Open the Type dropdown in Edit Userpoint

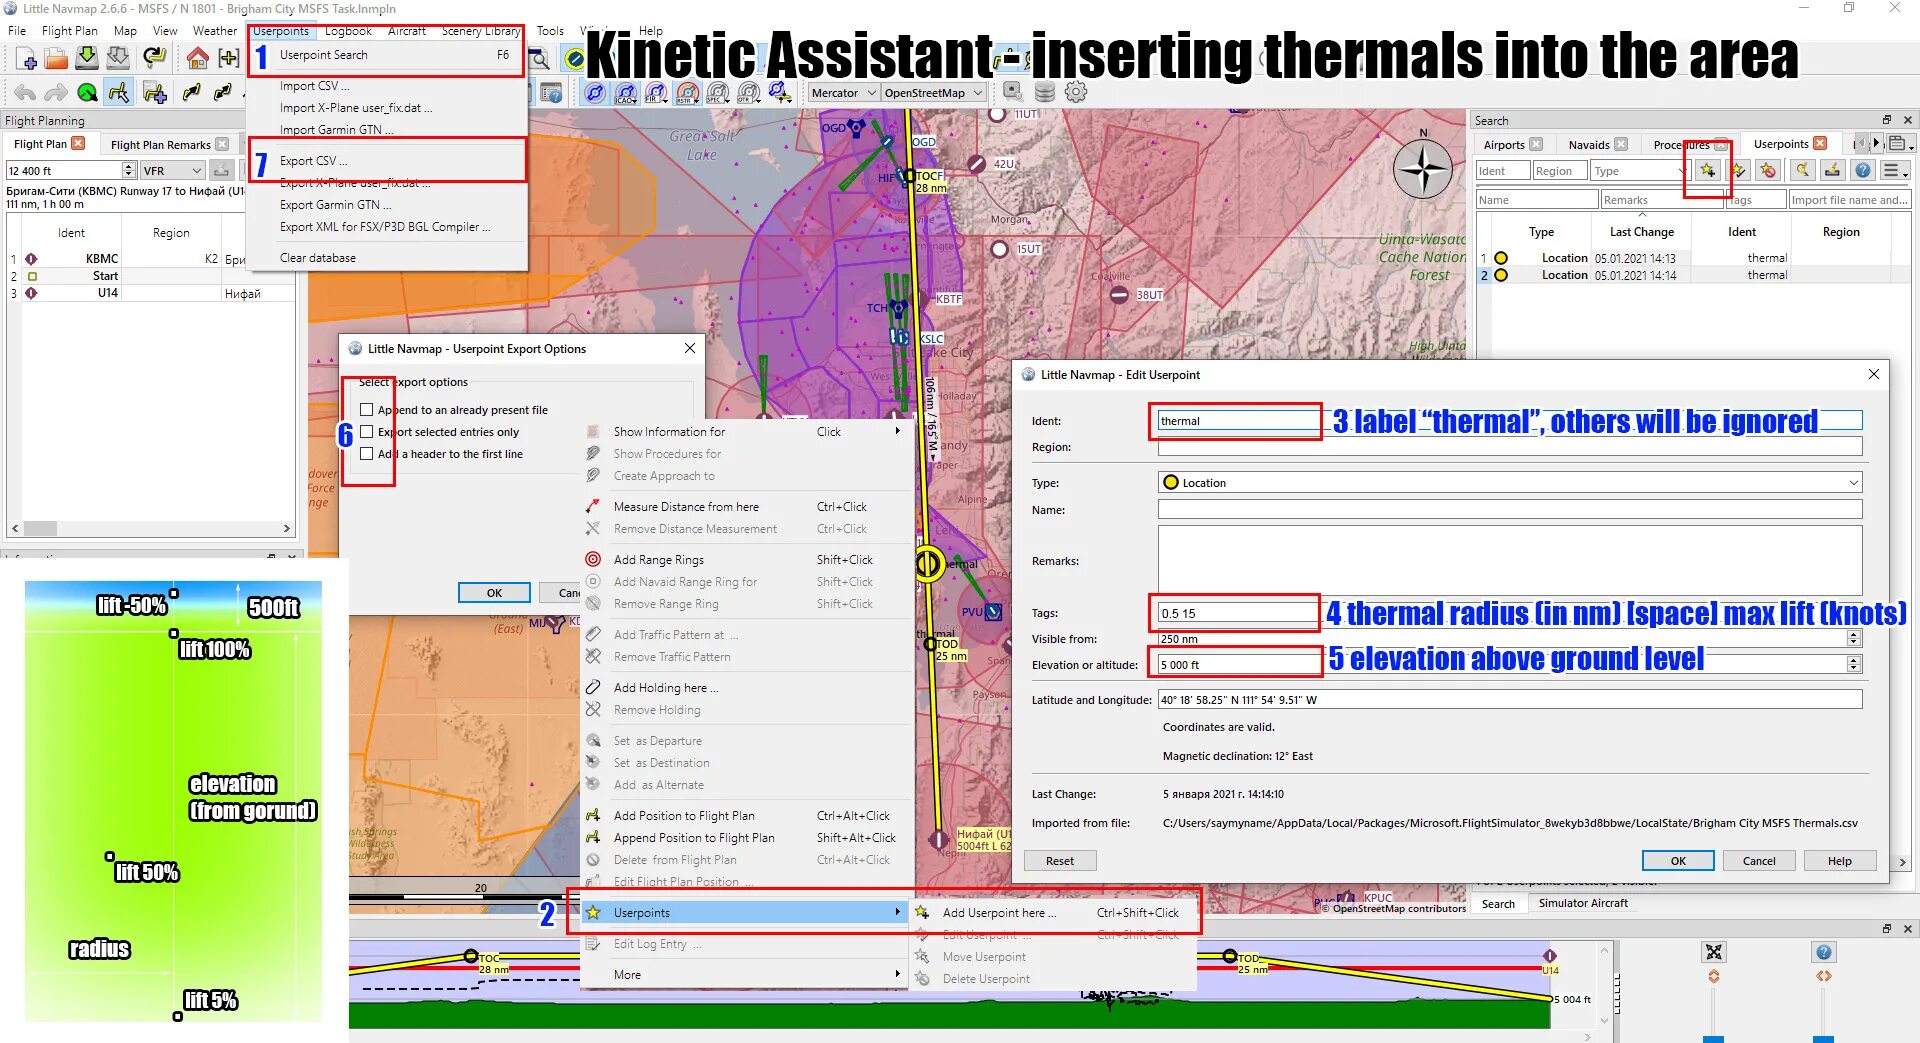point(1510,483)
